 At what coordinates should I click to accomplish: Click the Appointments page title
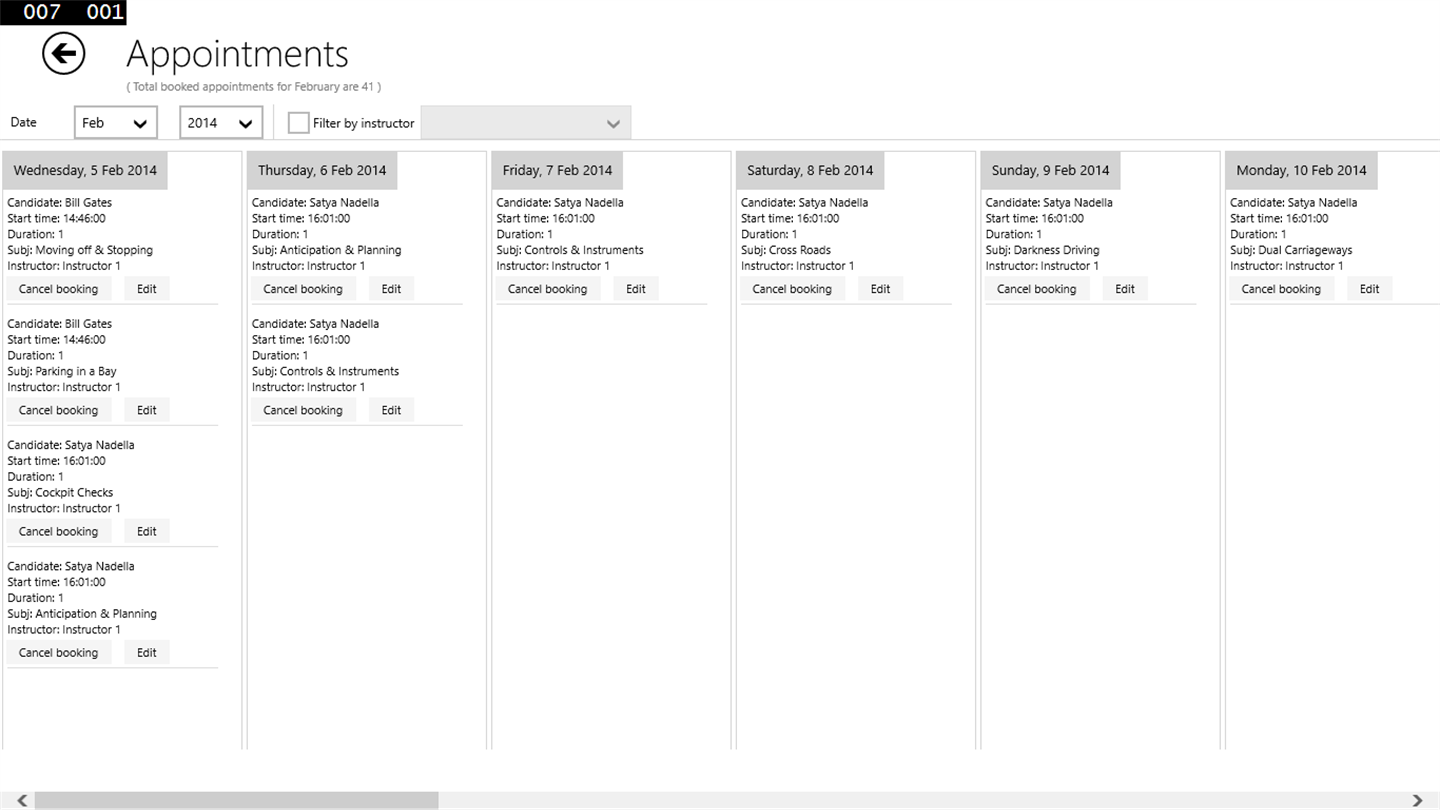click(x=238, y=54)
